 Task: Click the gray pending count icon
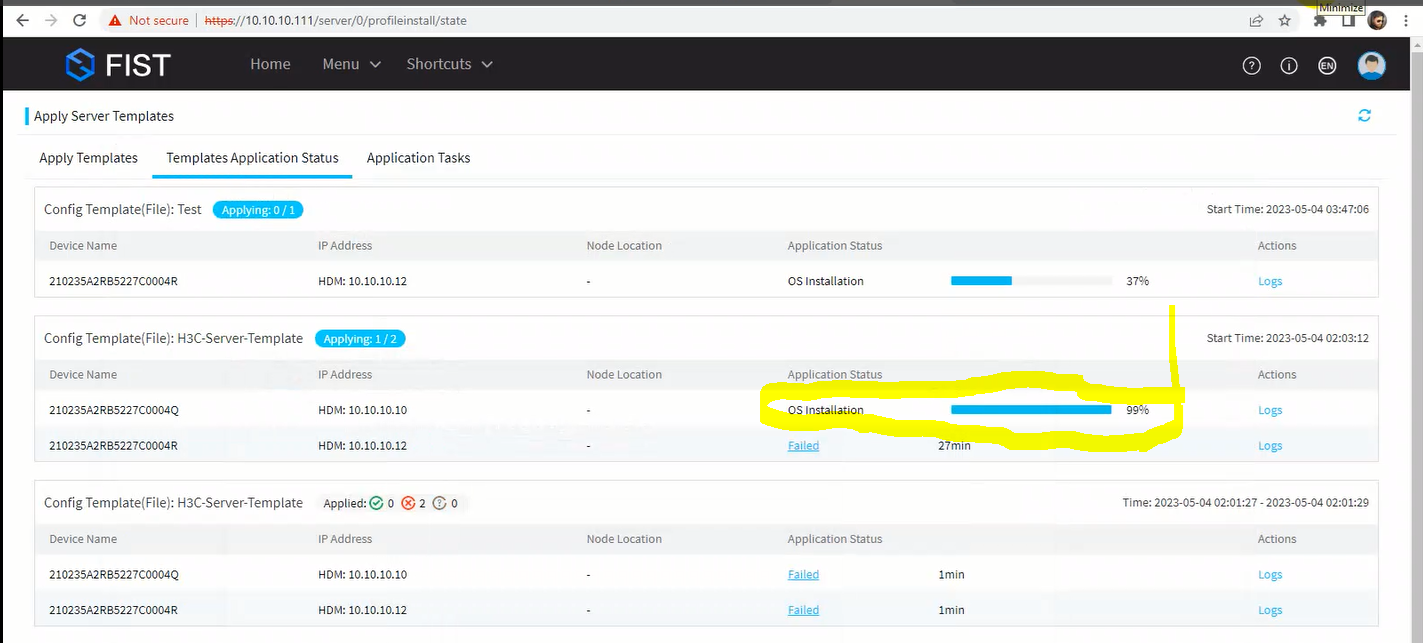point(440,503)
